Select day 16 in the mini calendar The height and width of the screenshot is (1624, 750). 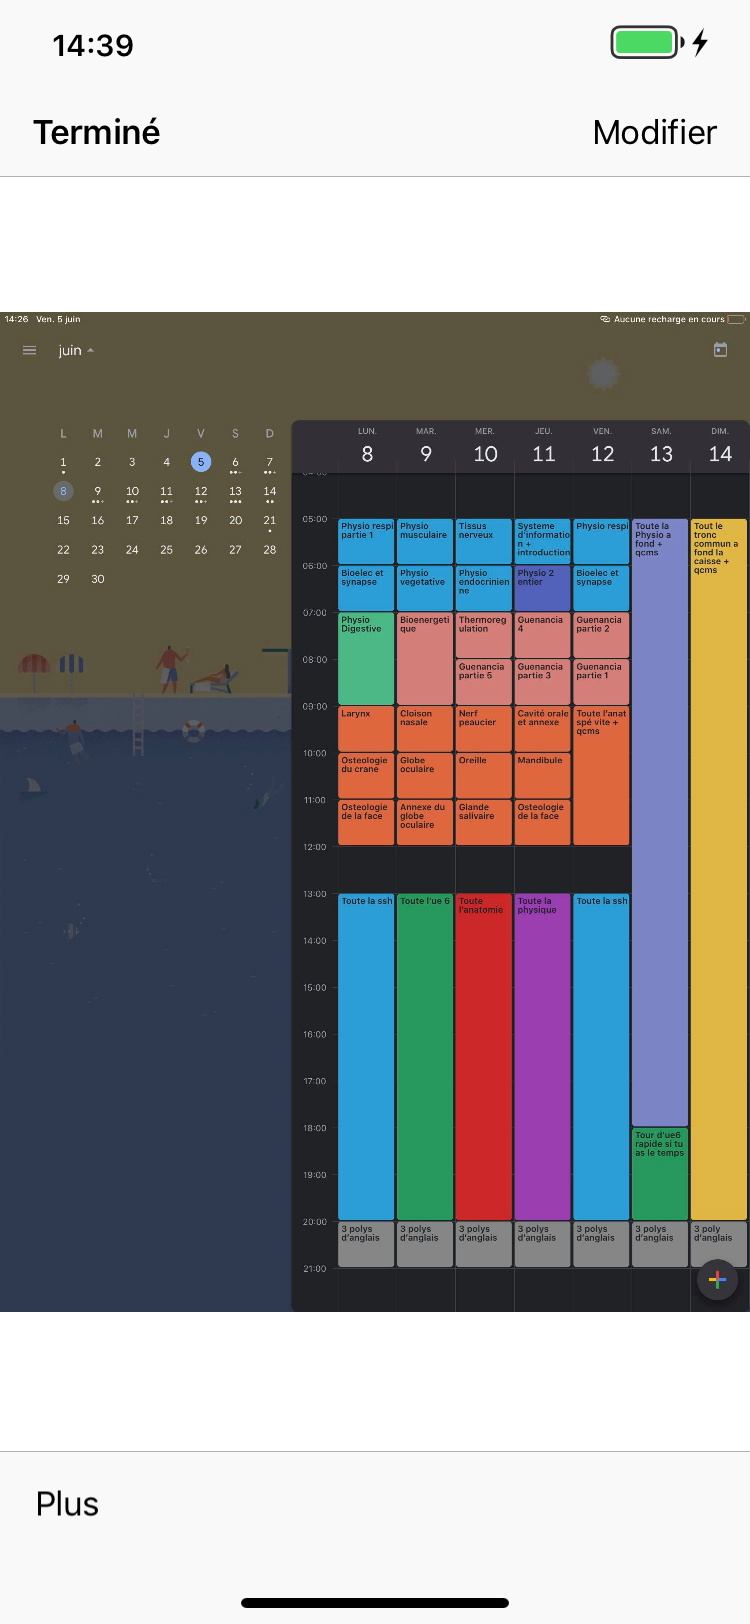pos(98,520)
